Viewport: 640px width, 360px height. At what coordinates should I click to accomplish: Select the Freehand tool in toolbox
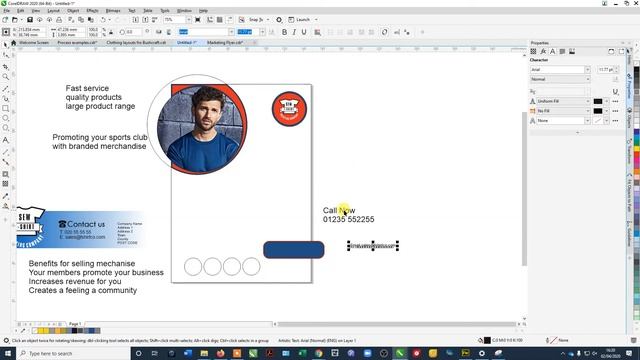point(5,88)
